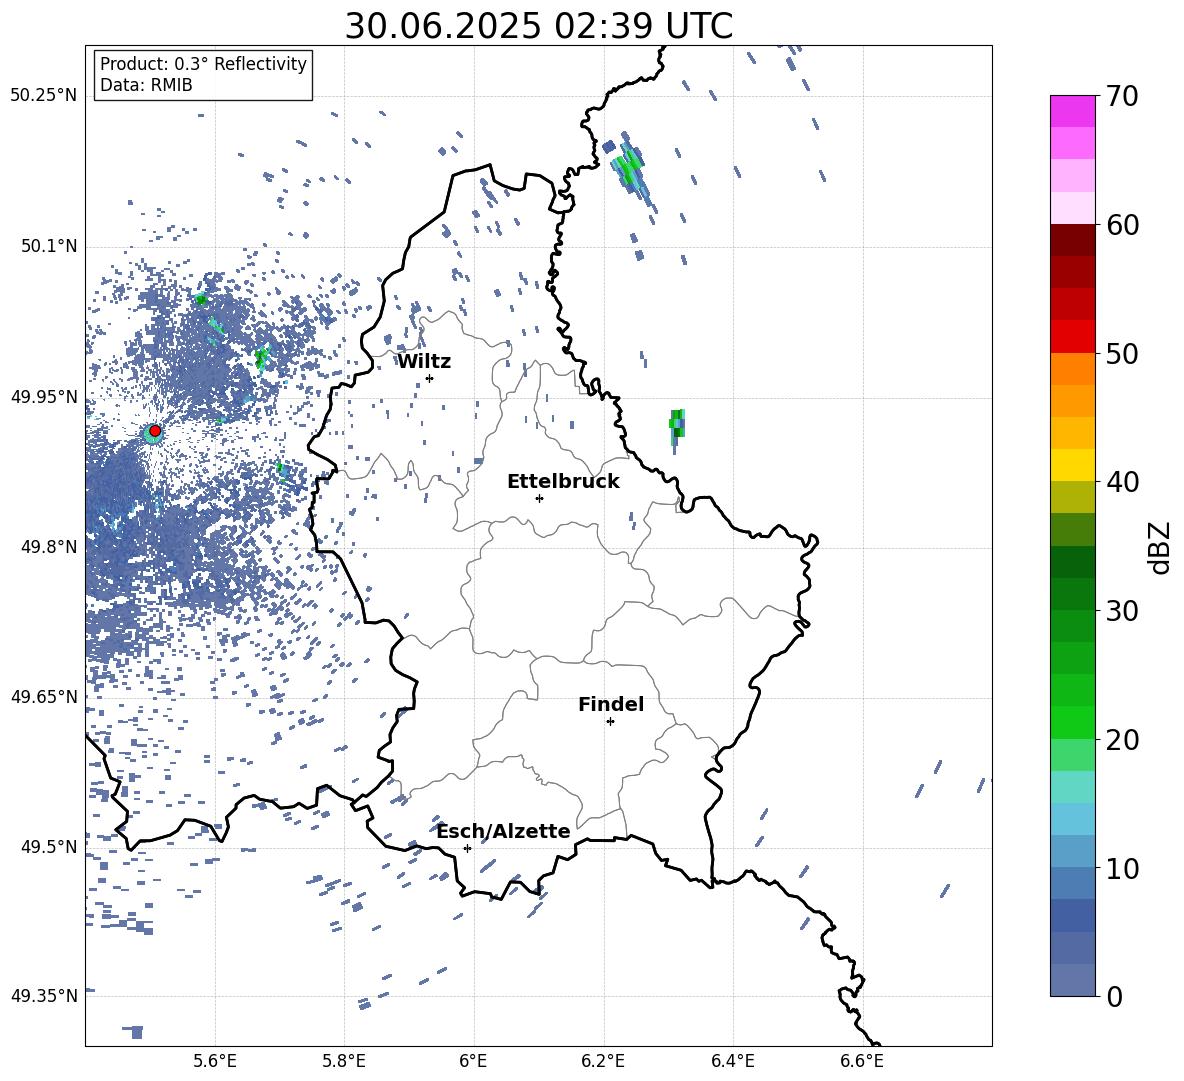The height and width of the screenshot is (1081, 1184).
Task: Click the 49.65°N latitude label
Action: 44,697
